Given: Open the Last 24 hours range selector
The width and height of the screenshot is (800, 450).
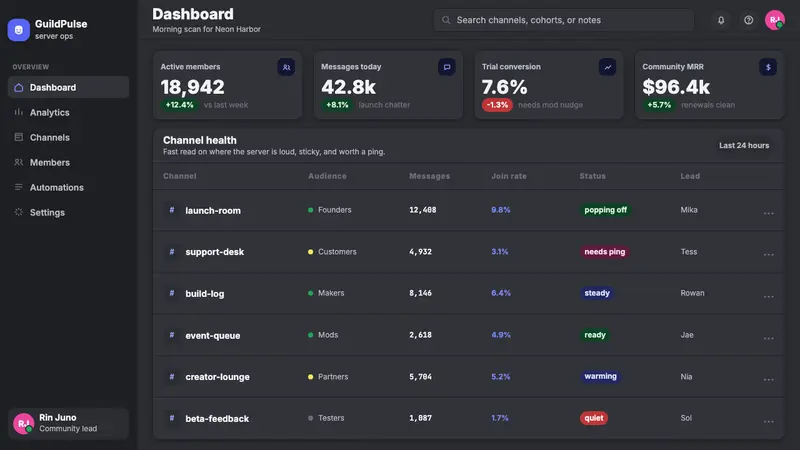Looking at the screenshot, I should click(744, 145).
